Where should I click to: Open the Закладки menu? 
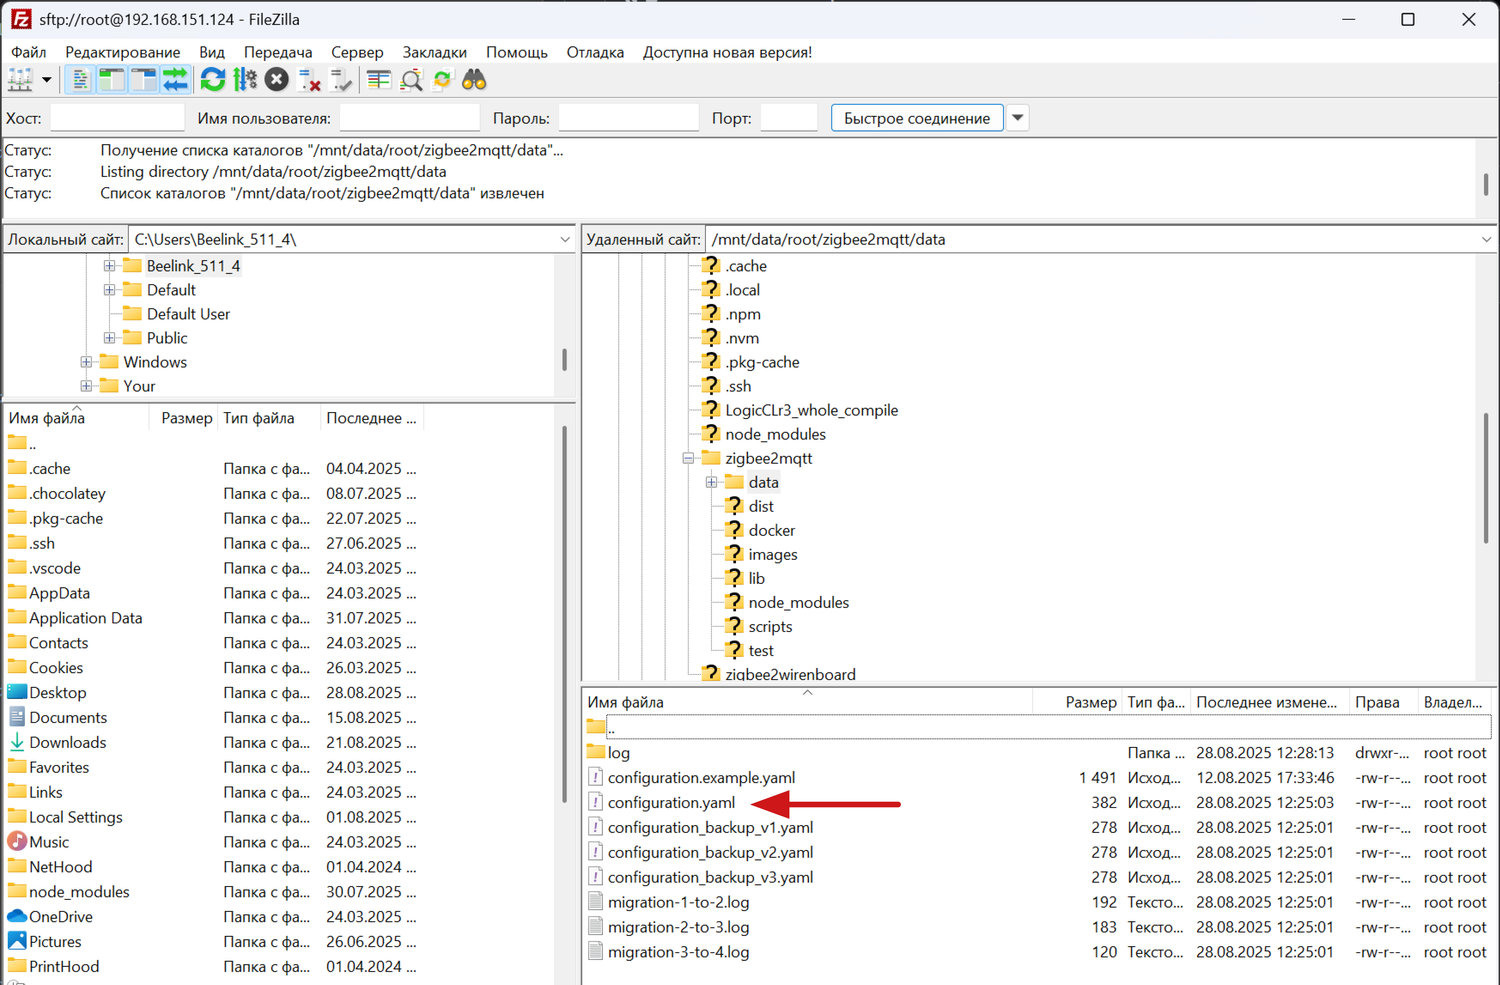pyautogui.click(x=434, y=52)
